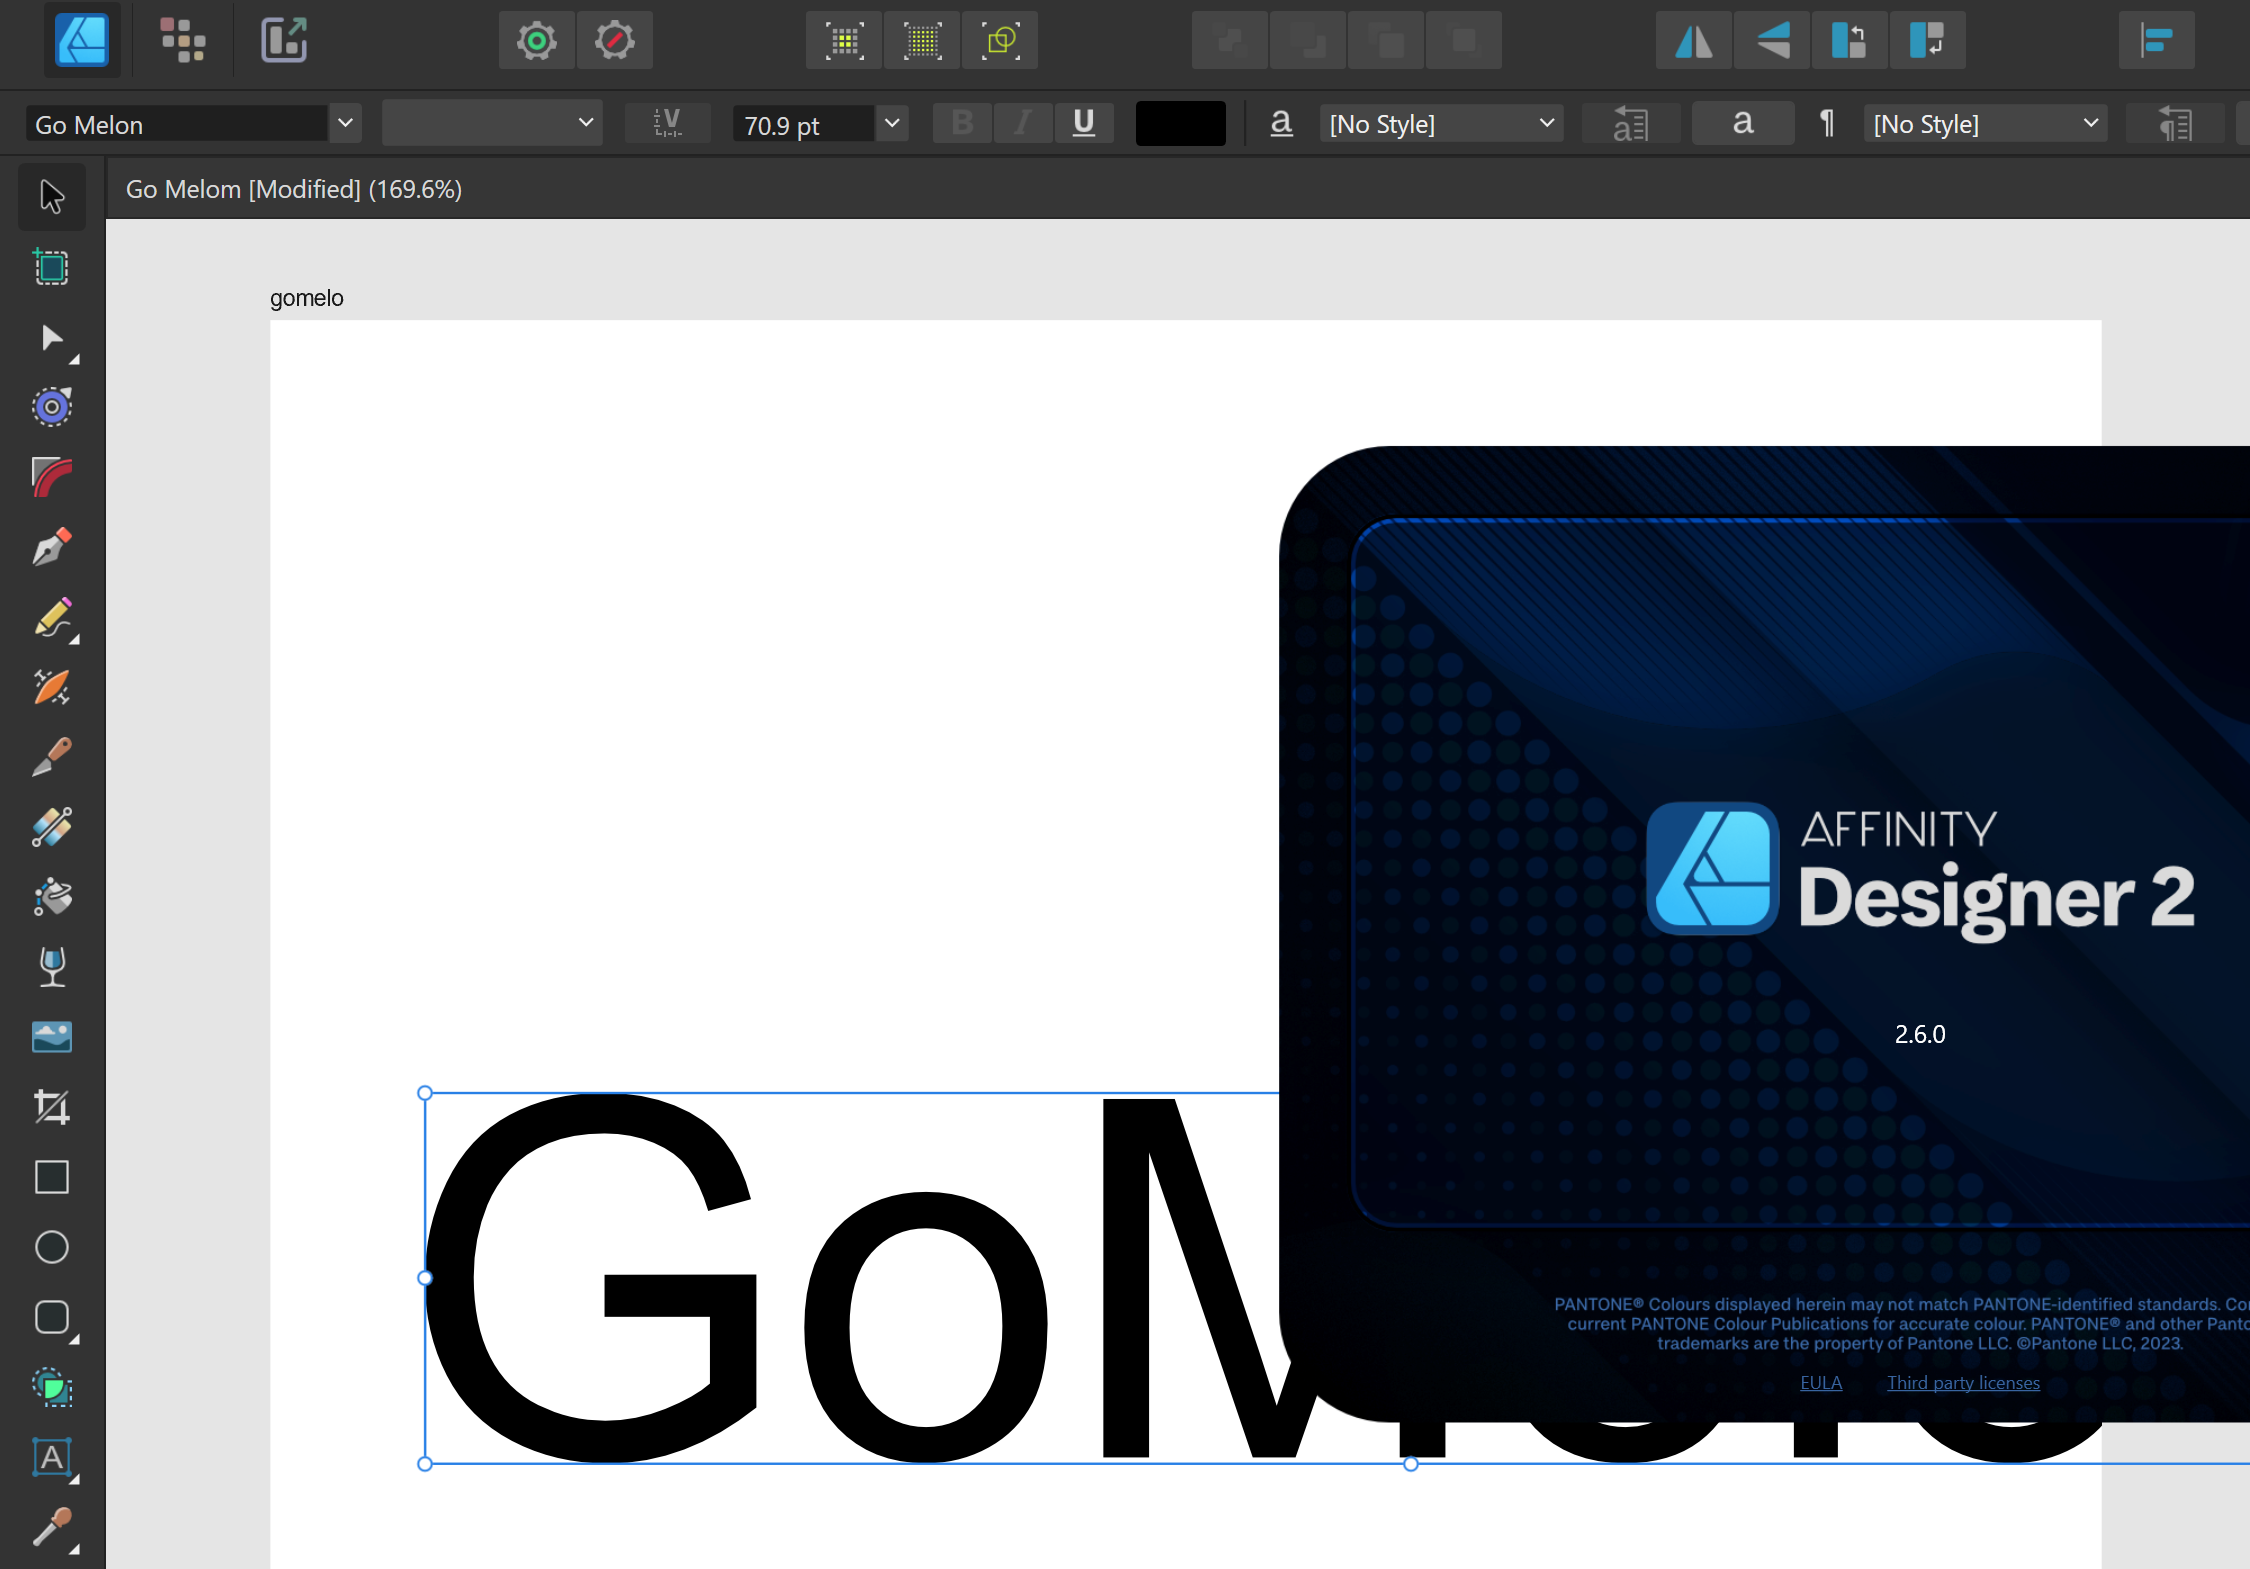
Task: Toggle Italic formatting
Action: pyautogui.click(x=1022, y=123)
